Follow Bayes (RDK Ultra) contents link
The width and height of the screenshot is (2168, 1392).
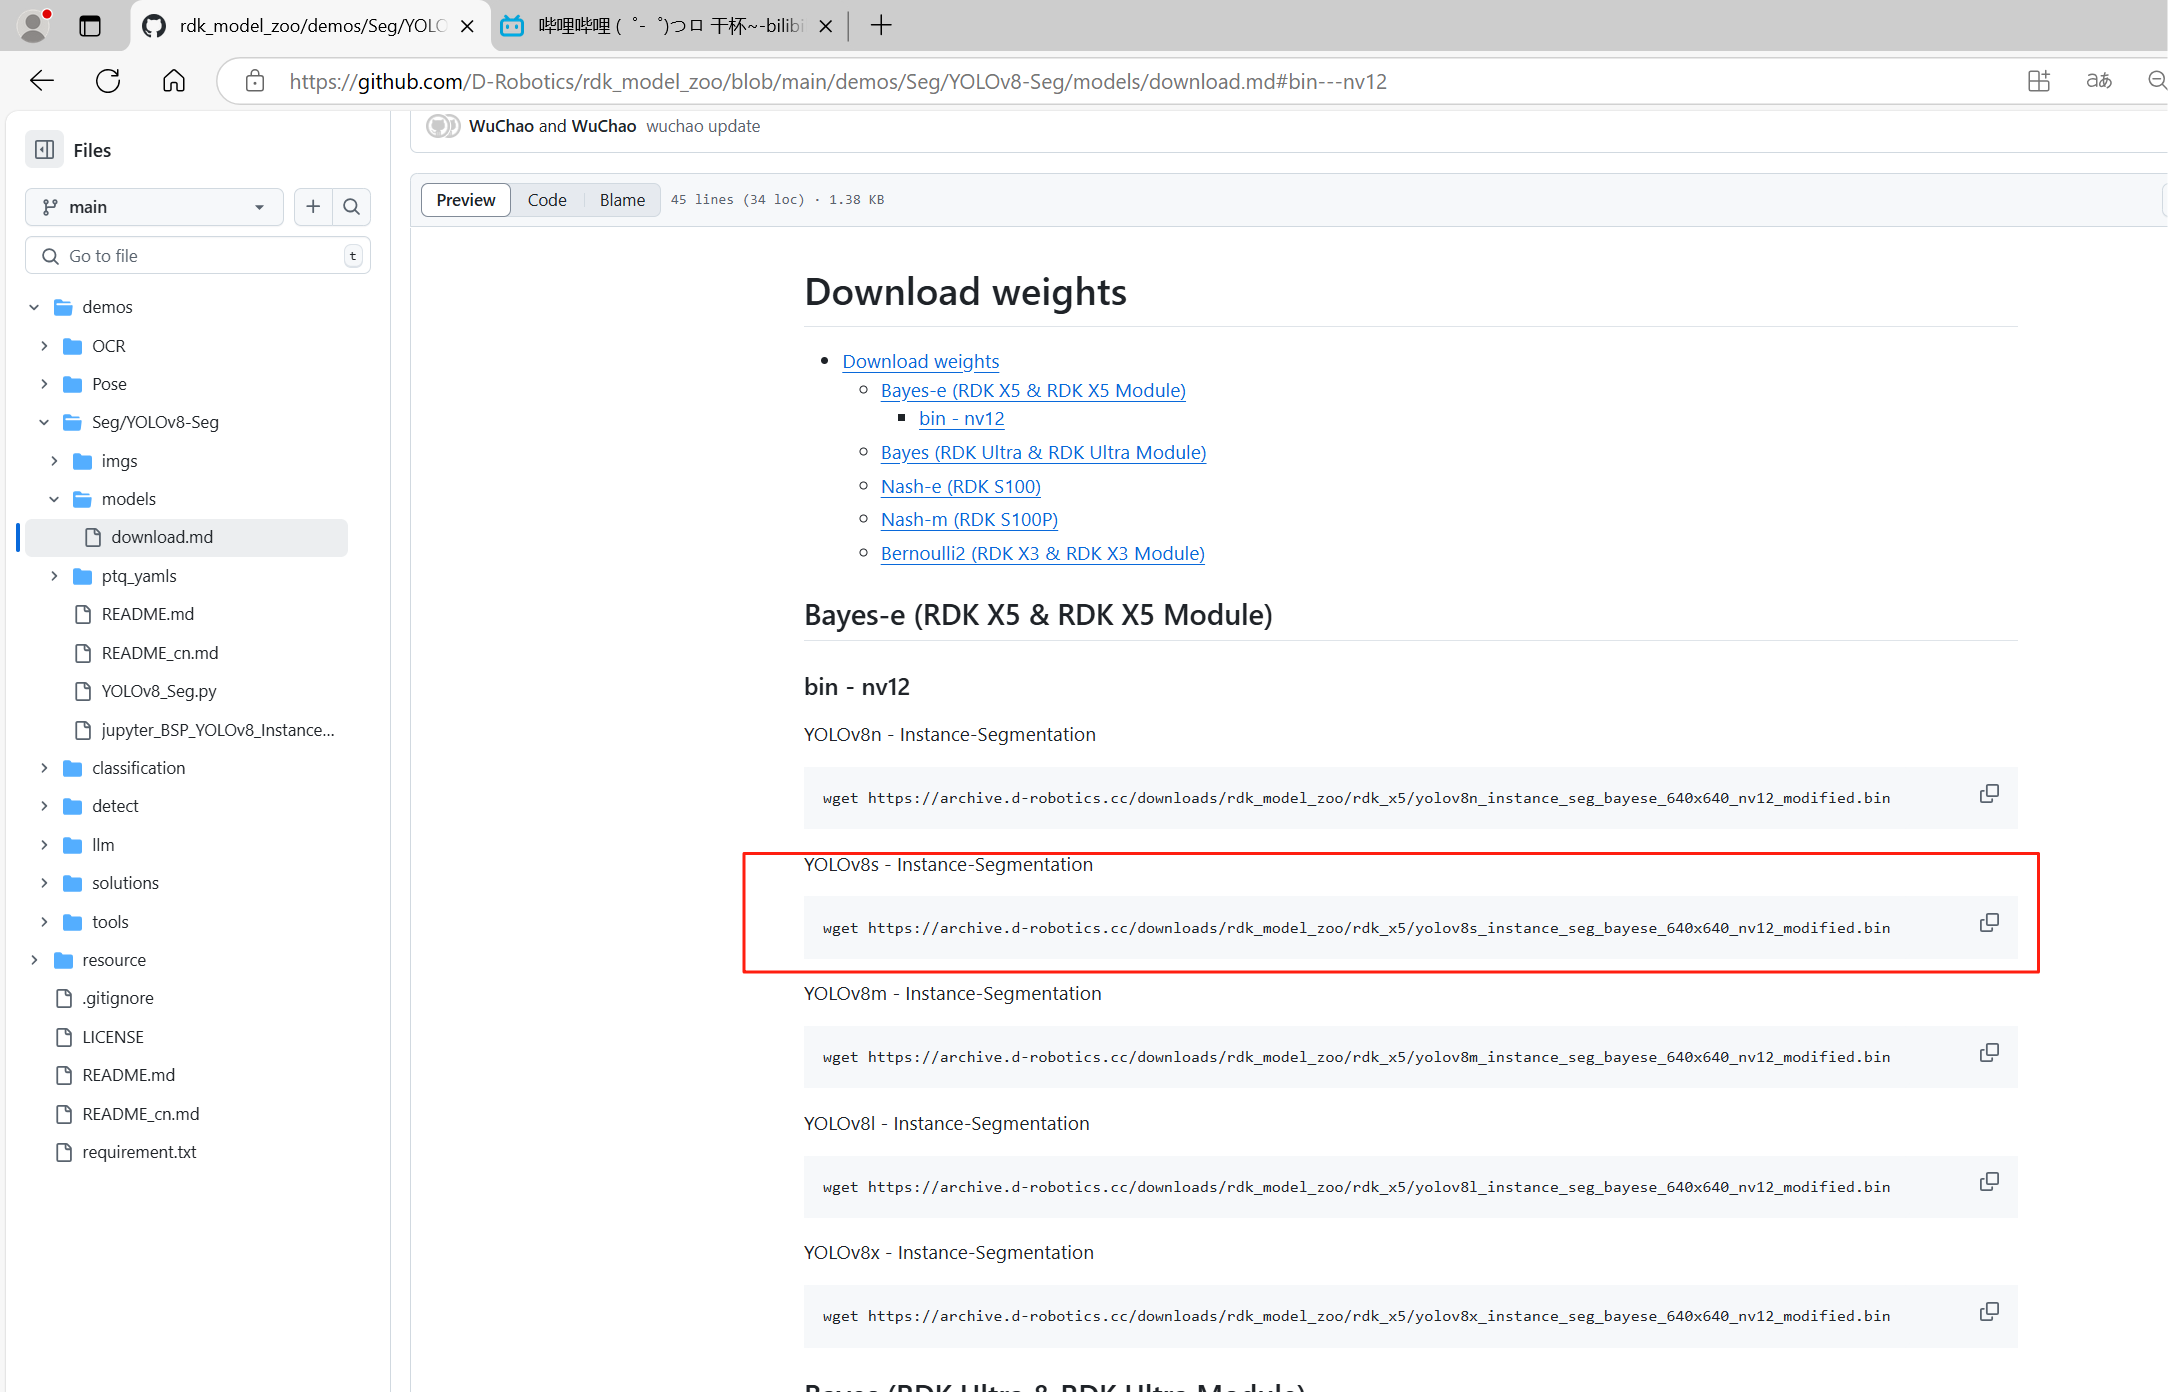(x=1043, y=452)
